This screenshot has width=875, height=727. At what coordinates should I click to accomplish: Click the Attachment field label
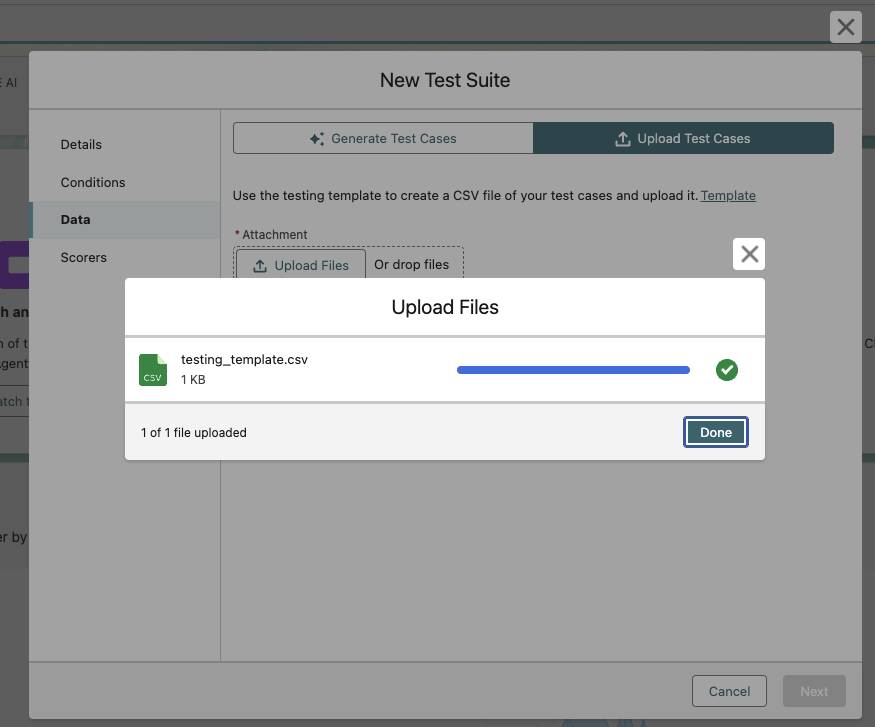click(x=274, y=235)
